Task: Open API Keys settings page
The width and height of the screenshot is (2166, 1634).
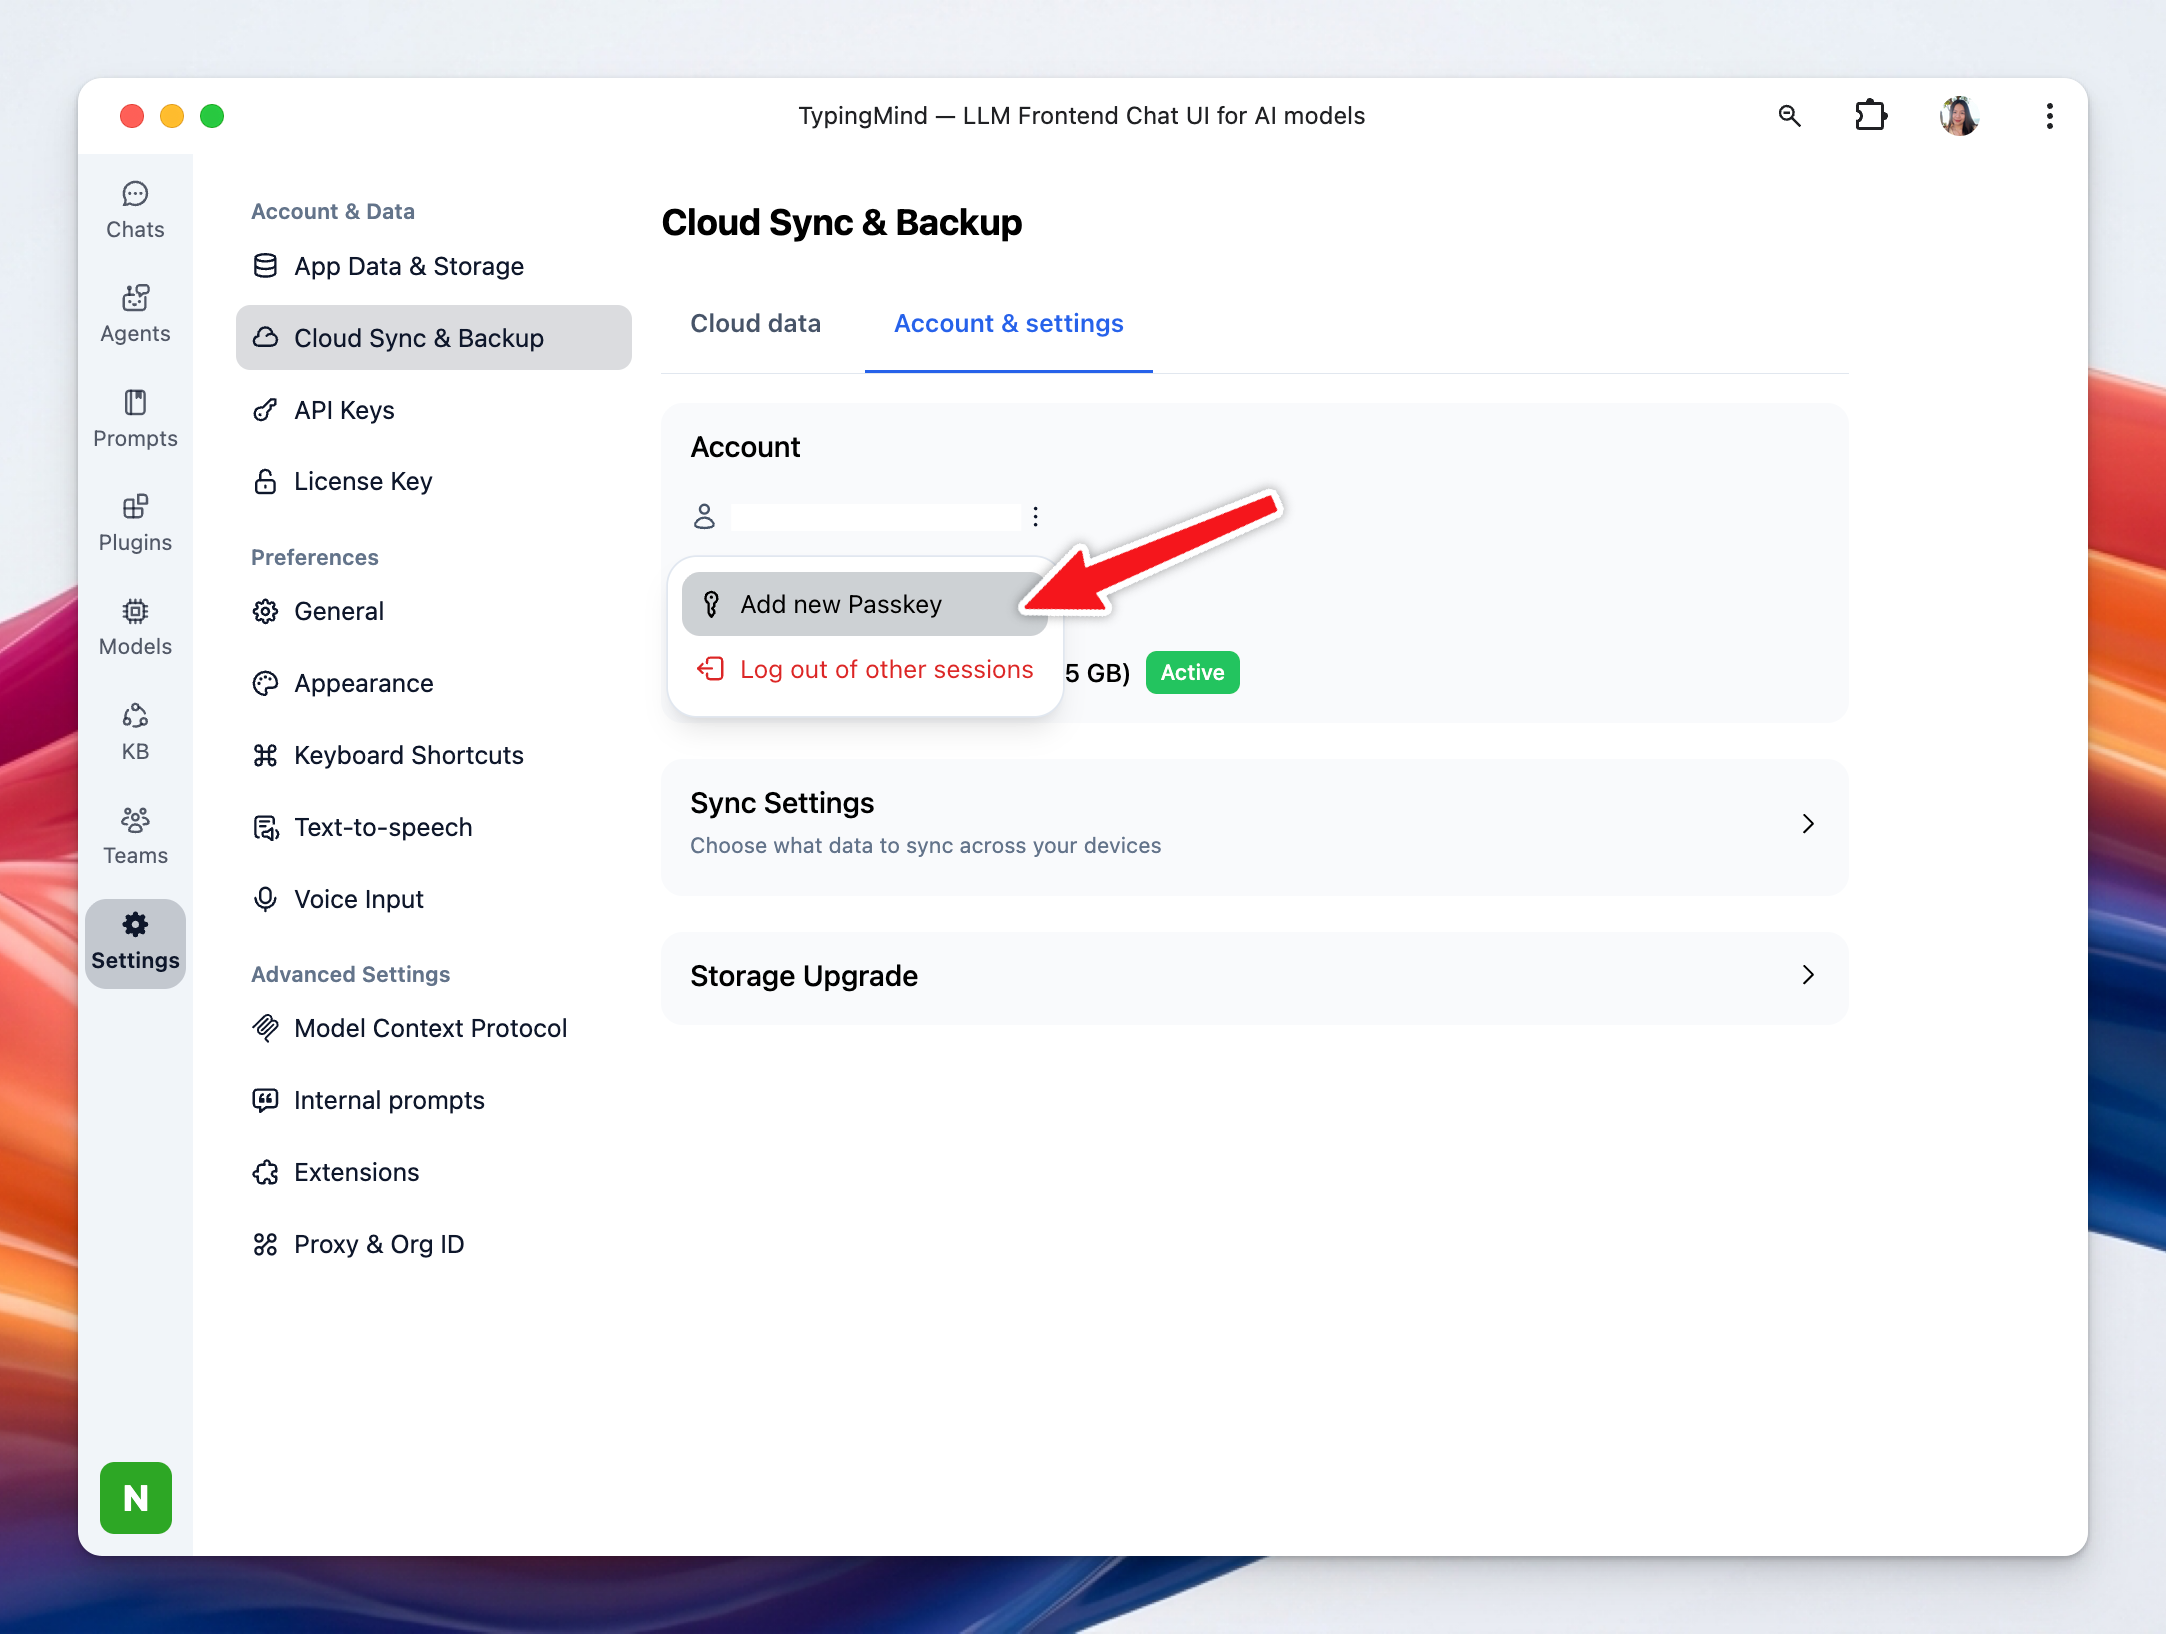Action: click(344, 410)
